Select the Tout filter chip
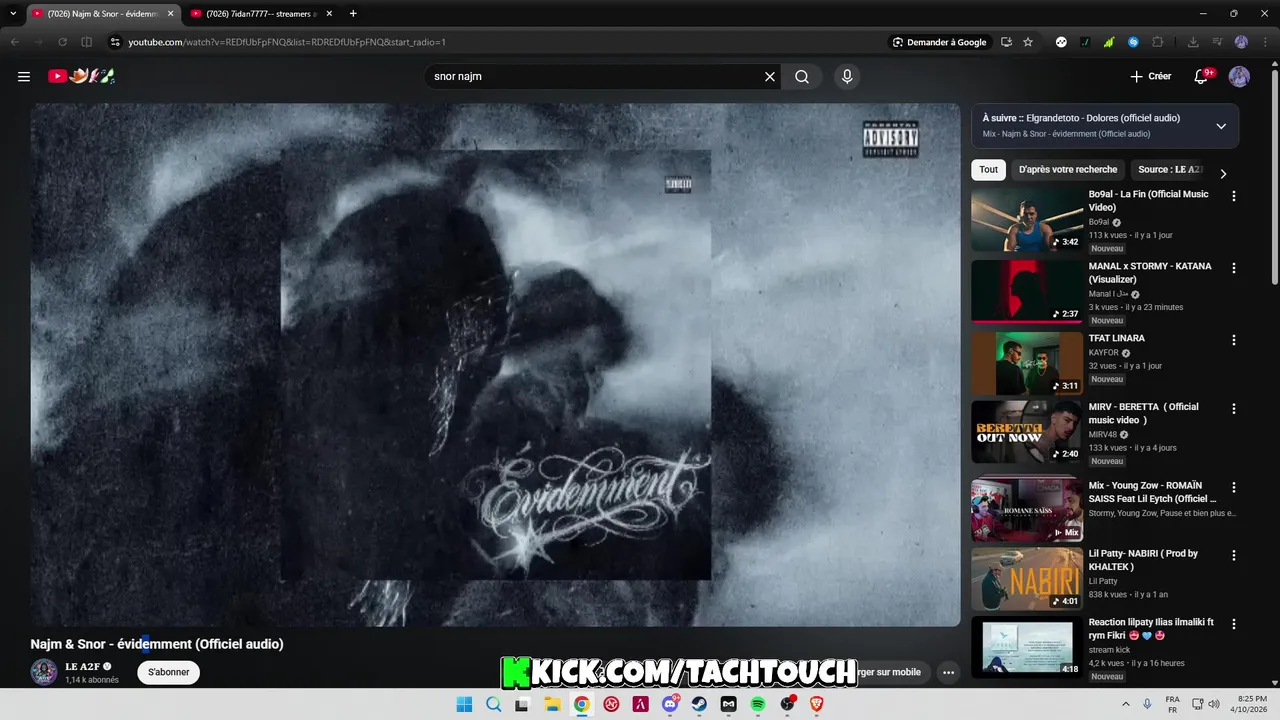Image resolution: width=1280 pixels, height=720 pixels. 988,170
